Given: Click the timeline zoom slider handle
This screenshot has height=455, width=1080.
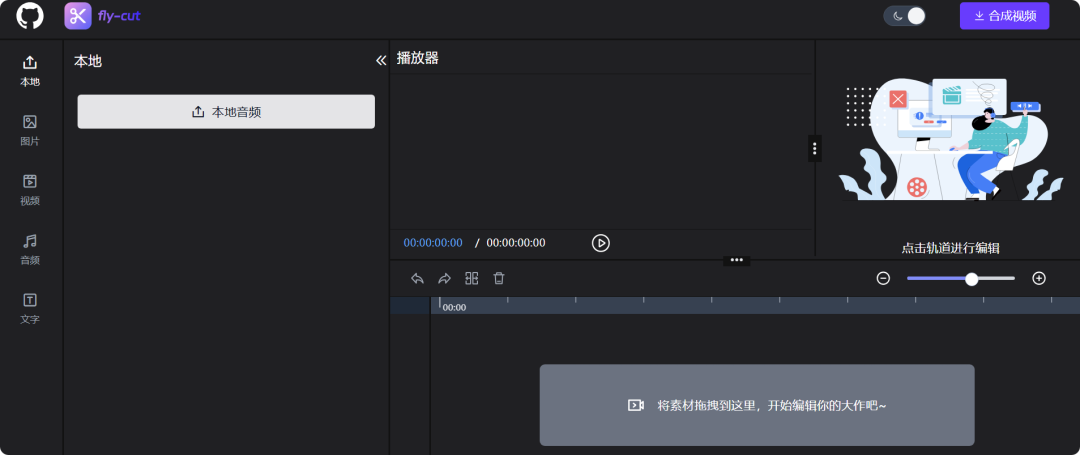Looking at the screenshot, I should 971,279.
